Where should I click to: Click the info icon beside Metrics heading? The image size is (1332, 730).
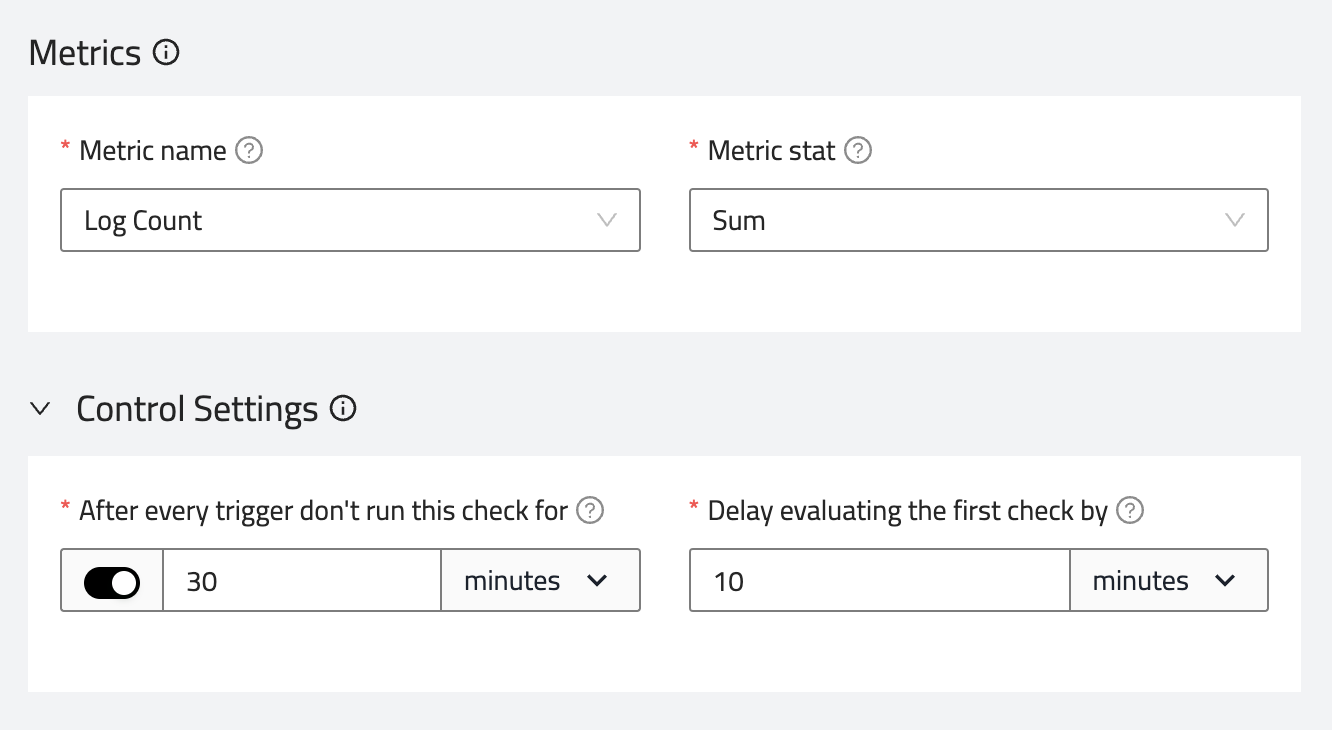coord(166,52)
